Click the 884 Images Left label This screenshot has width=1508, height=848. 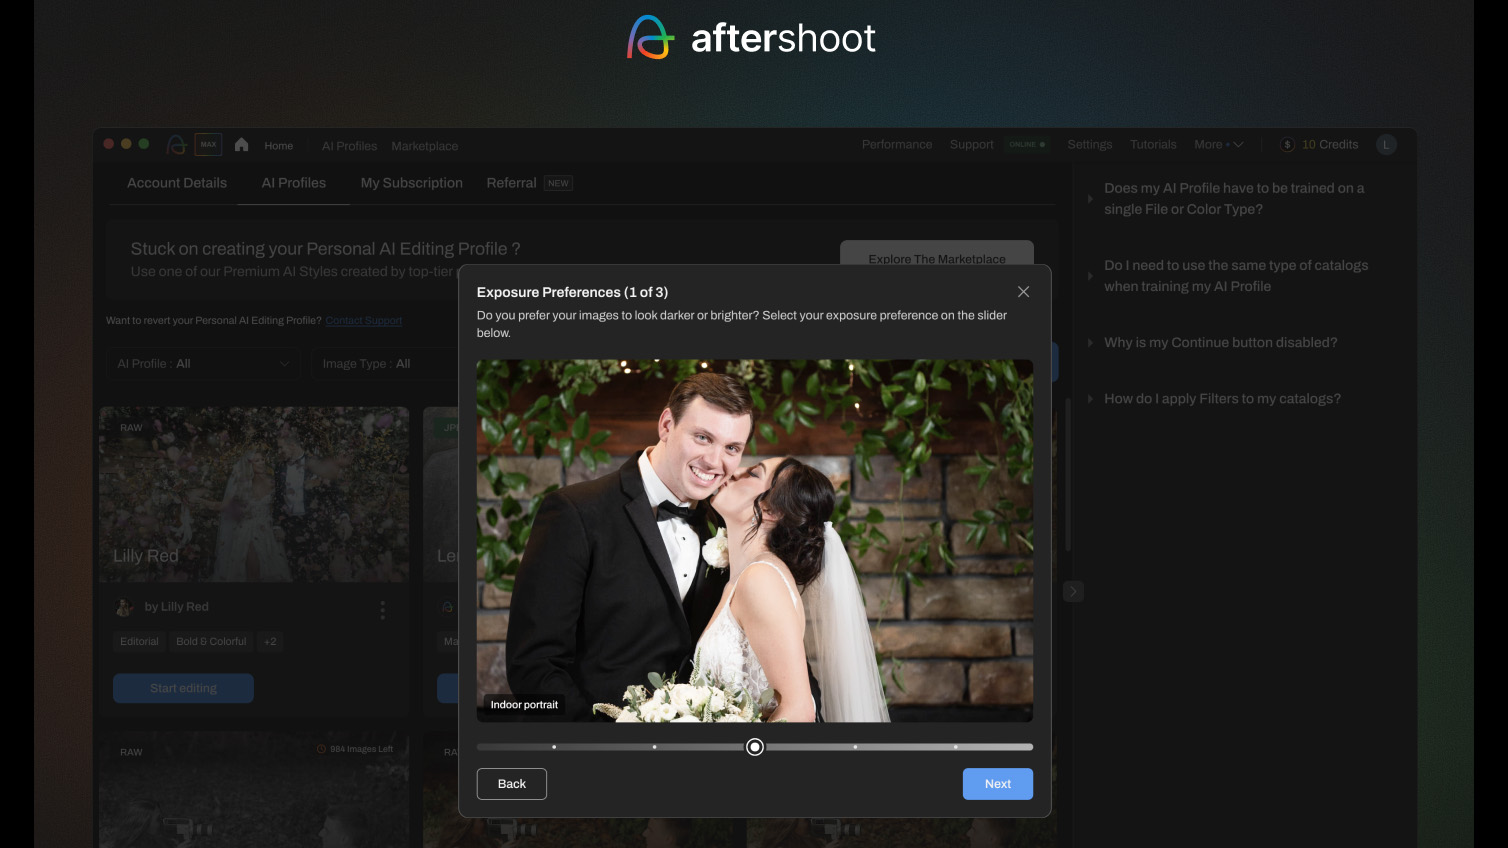tap(355, 749)
